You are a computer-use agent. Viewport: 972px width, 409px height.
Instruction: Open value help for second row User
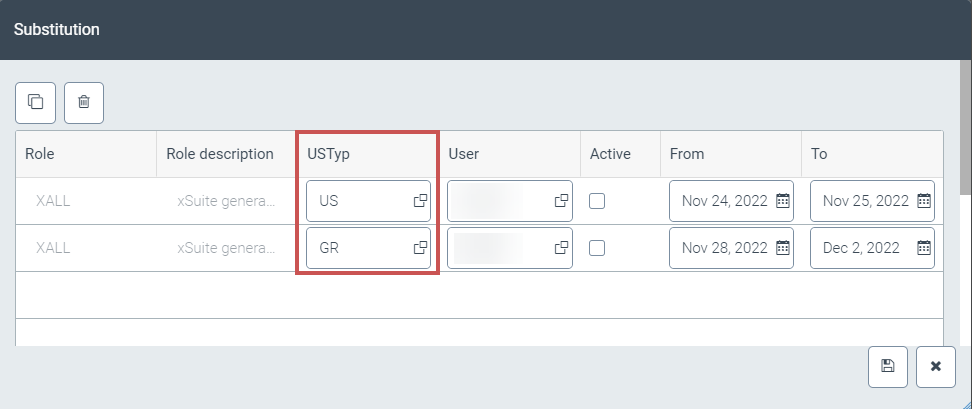[x=562, y=248]
